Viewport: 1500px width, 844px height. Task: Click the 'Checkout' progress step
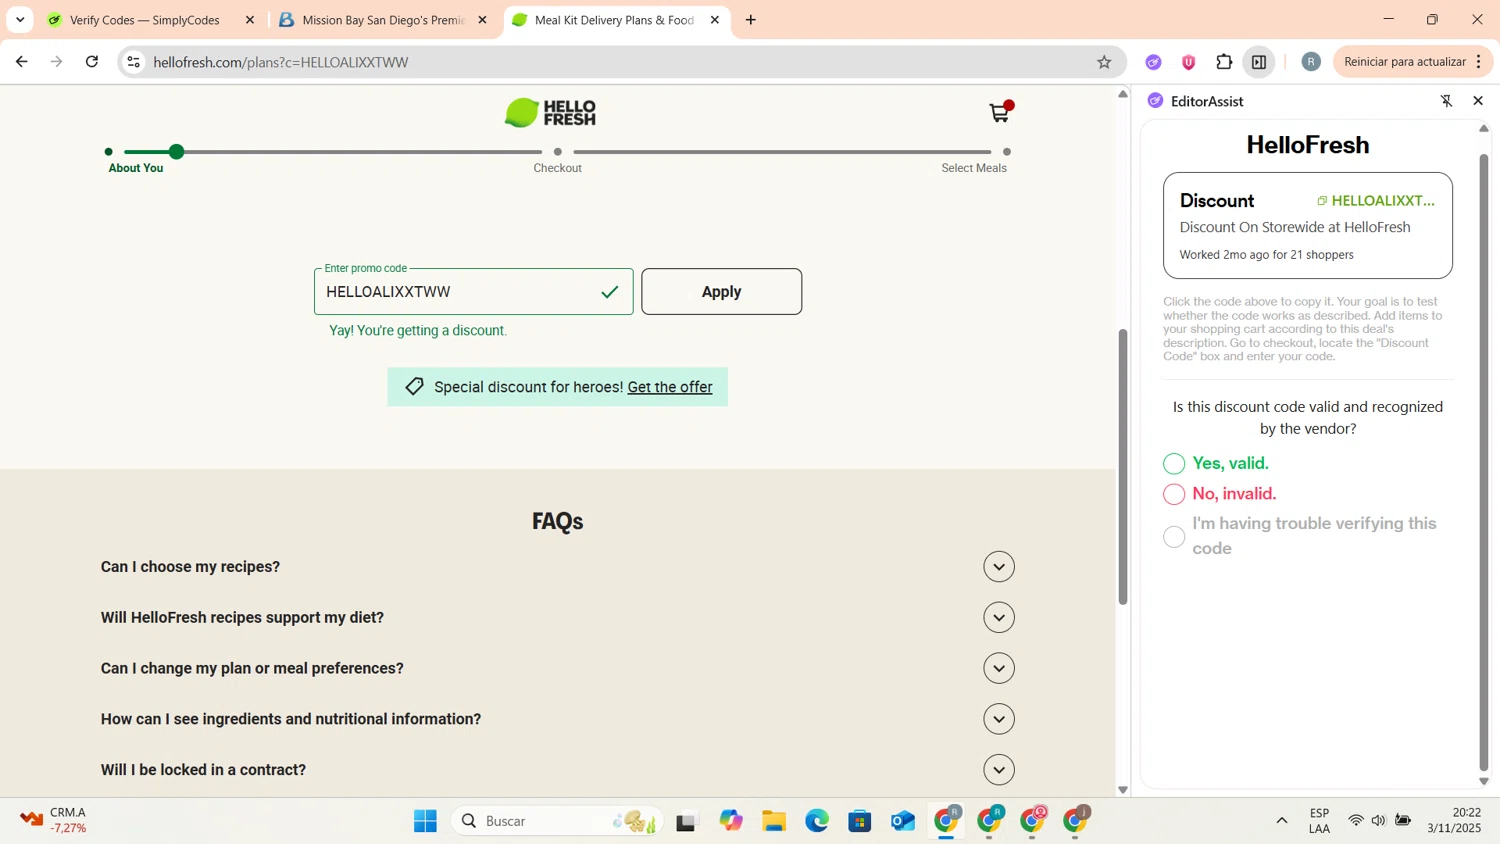(x=557, y=168)
